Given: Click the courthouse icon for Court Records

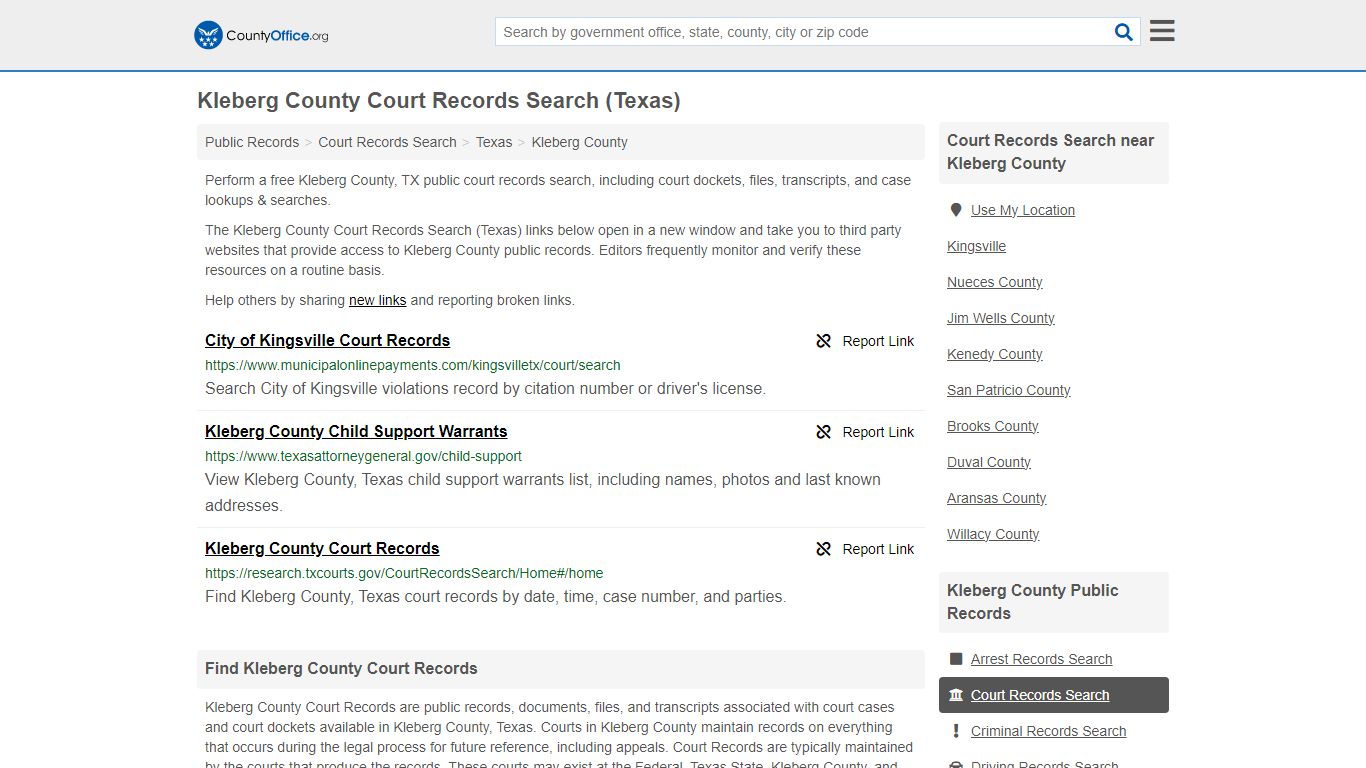Looking at the screenshot, I should pyautogui.click(x=956, y=695).
